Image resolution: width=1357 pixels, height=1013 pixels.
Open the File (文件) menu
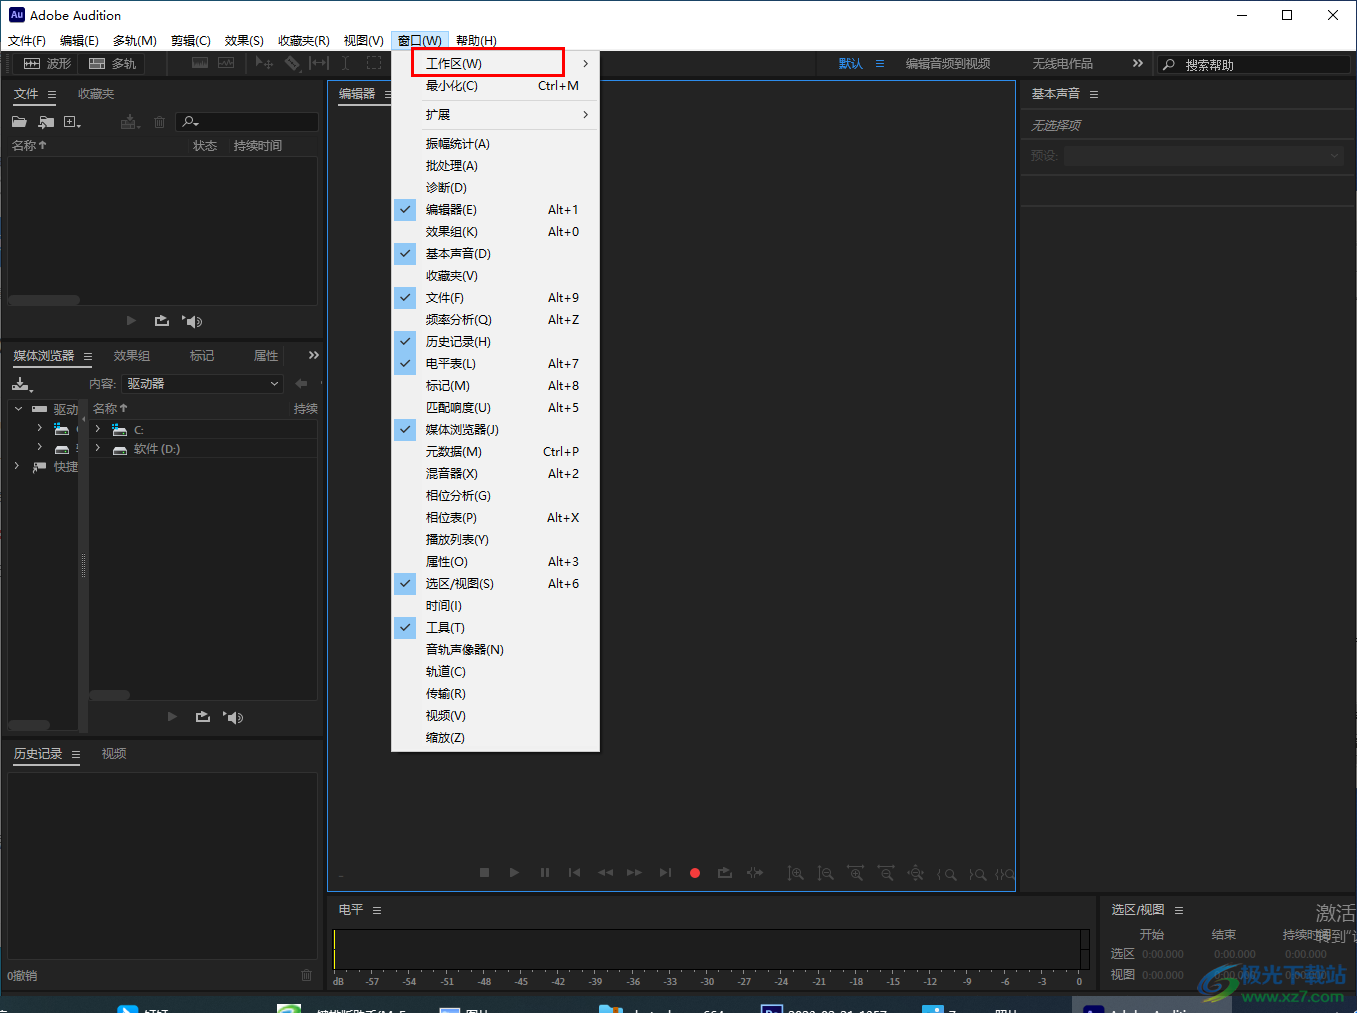[x=27, y=40]
